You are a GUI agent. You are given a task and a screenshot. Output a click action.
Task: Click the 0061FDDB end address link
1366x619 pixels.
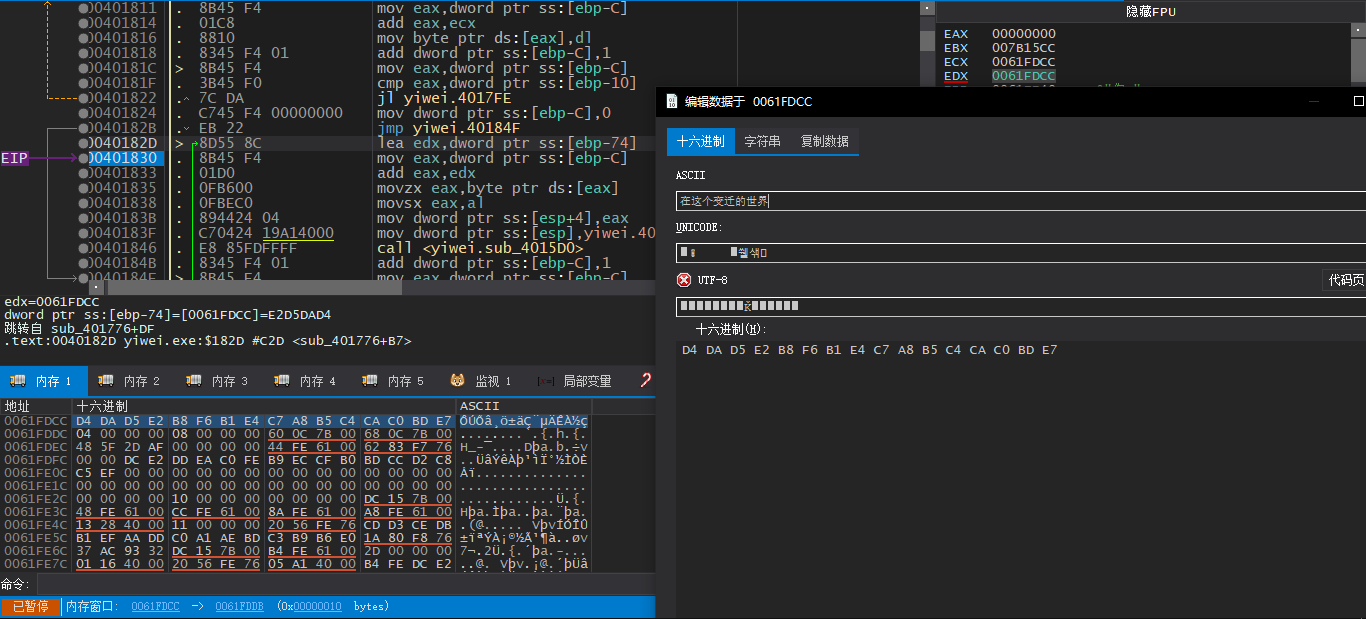(239, 606)
